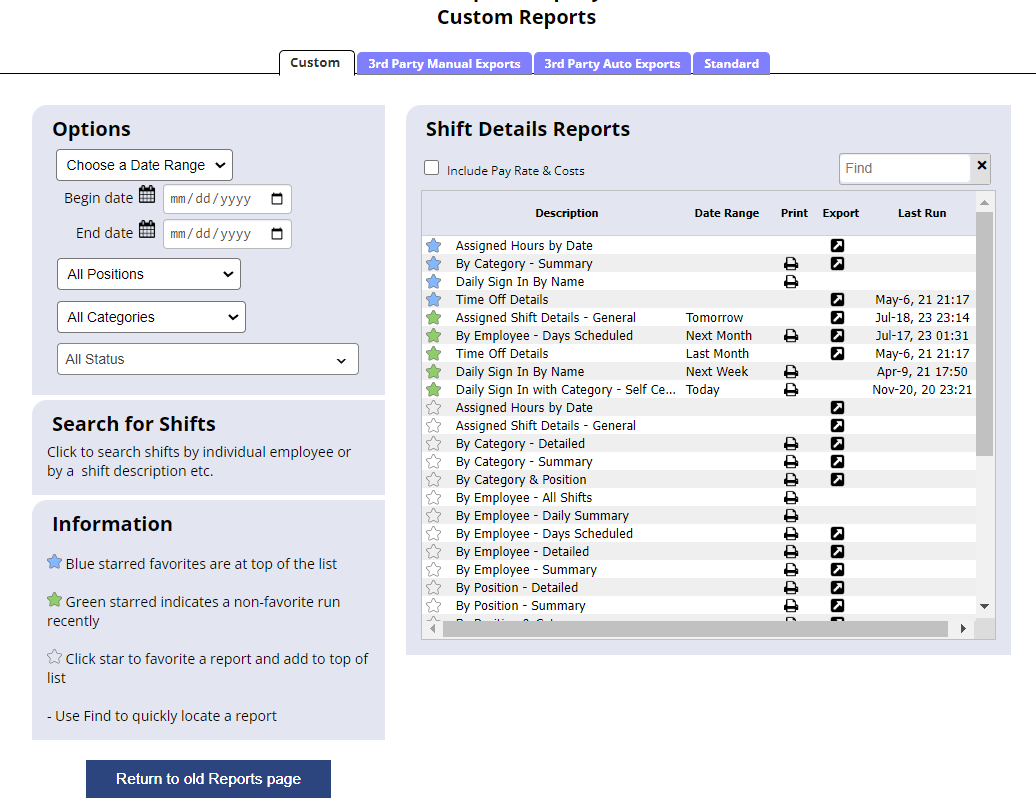The height and width of the screenshot is (801, 1036).
Task: Print the By Employee - All Shifts report
Action: click(x=790, y=498)
